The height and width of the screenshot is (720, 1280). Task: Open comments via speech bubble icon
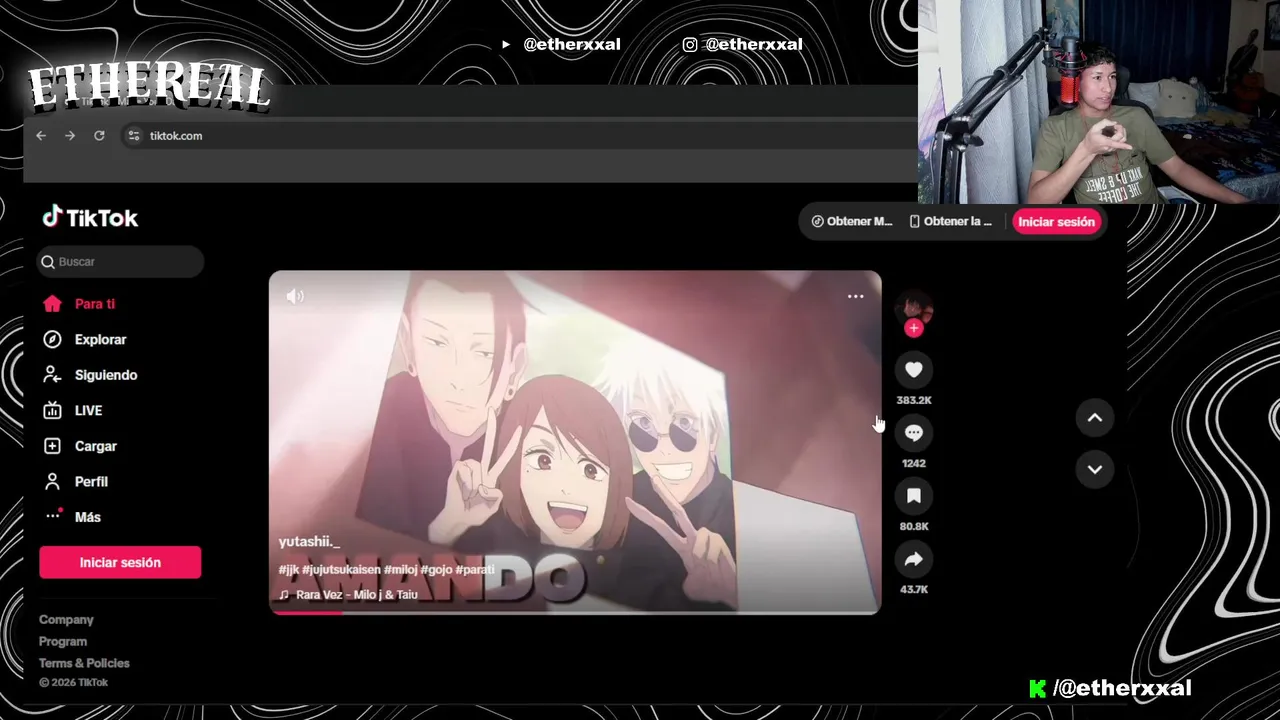913,433
